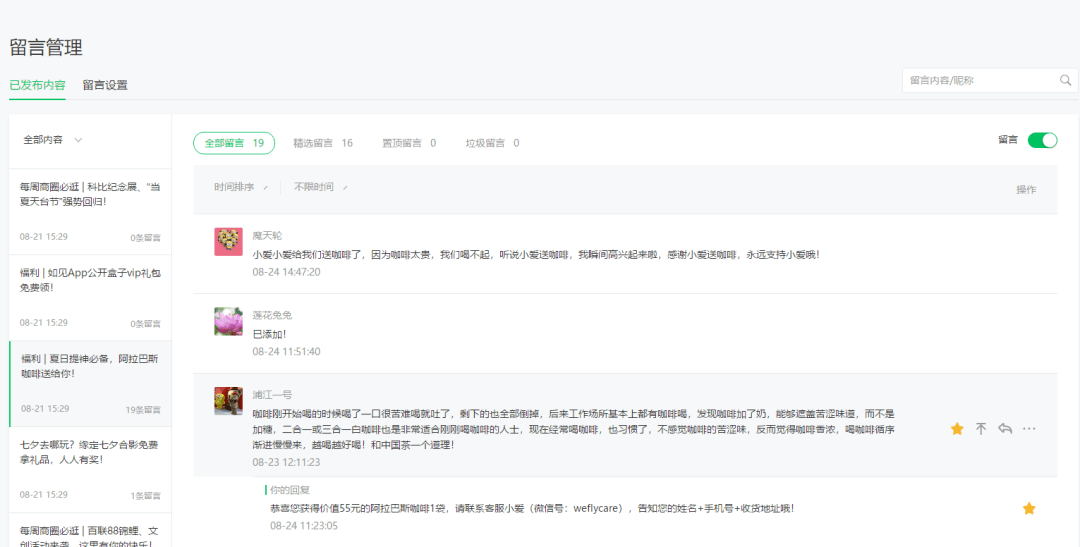Open more options for 浦江一号's comment
Viewport: 1080px width, 547px height.
click(1029, 429)
